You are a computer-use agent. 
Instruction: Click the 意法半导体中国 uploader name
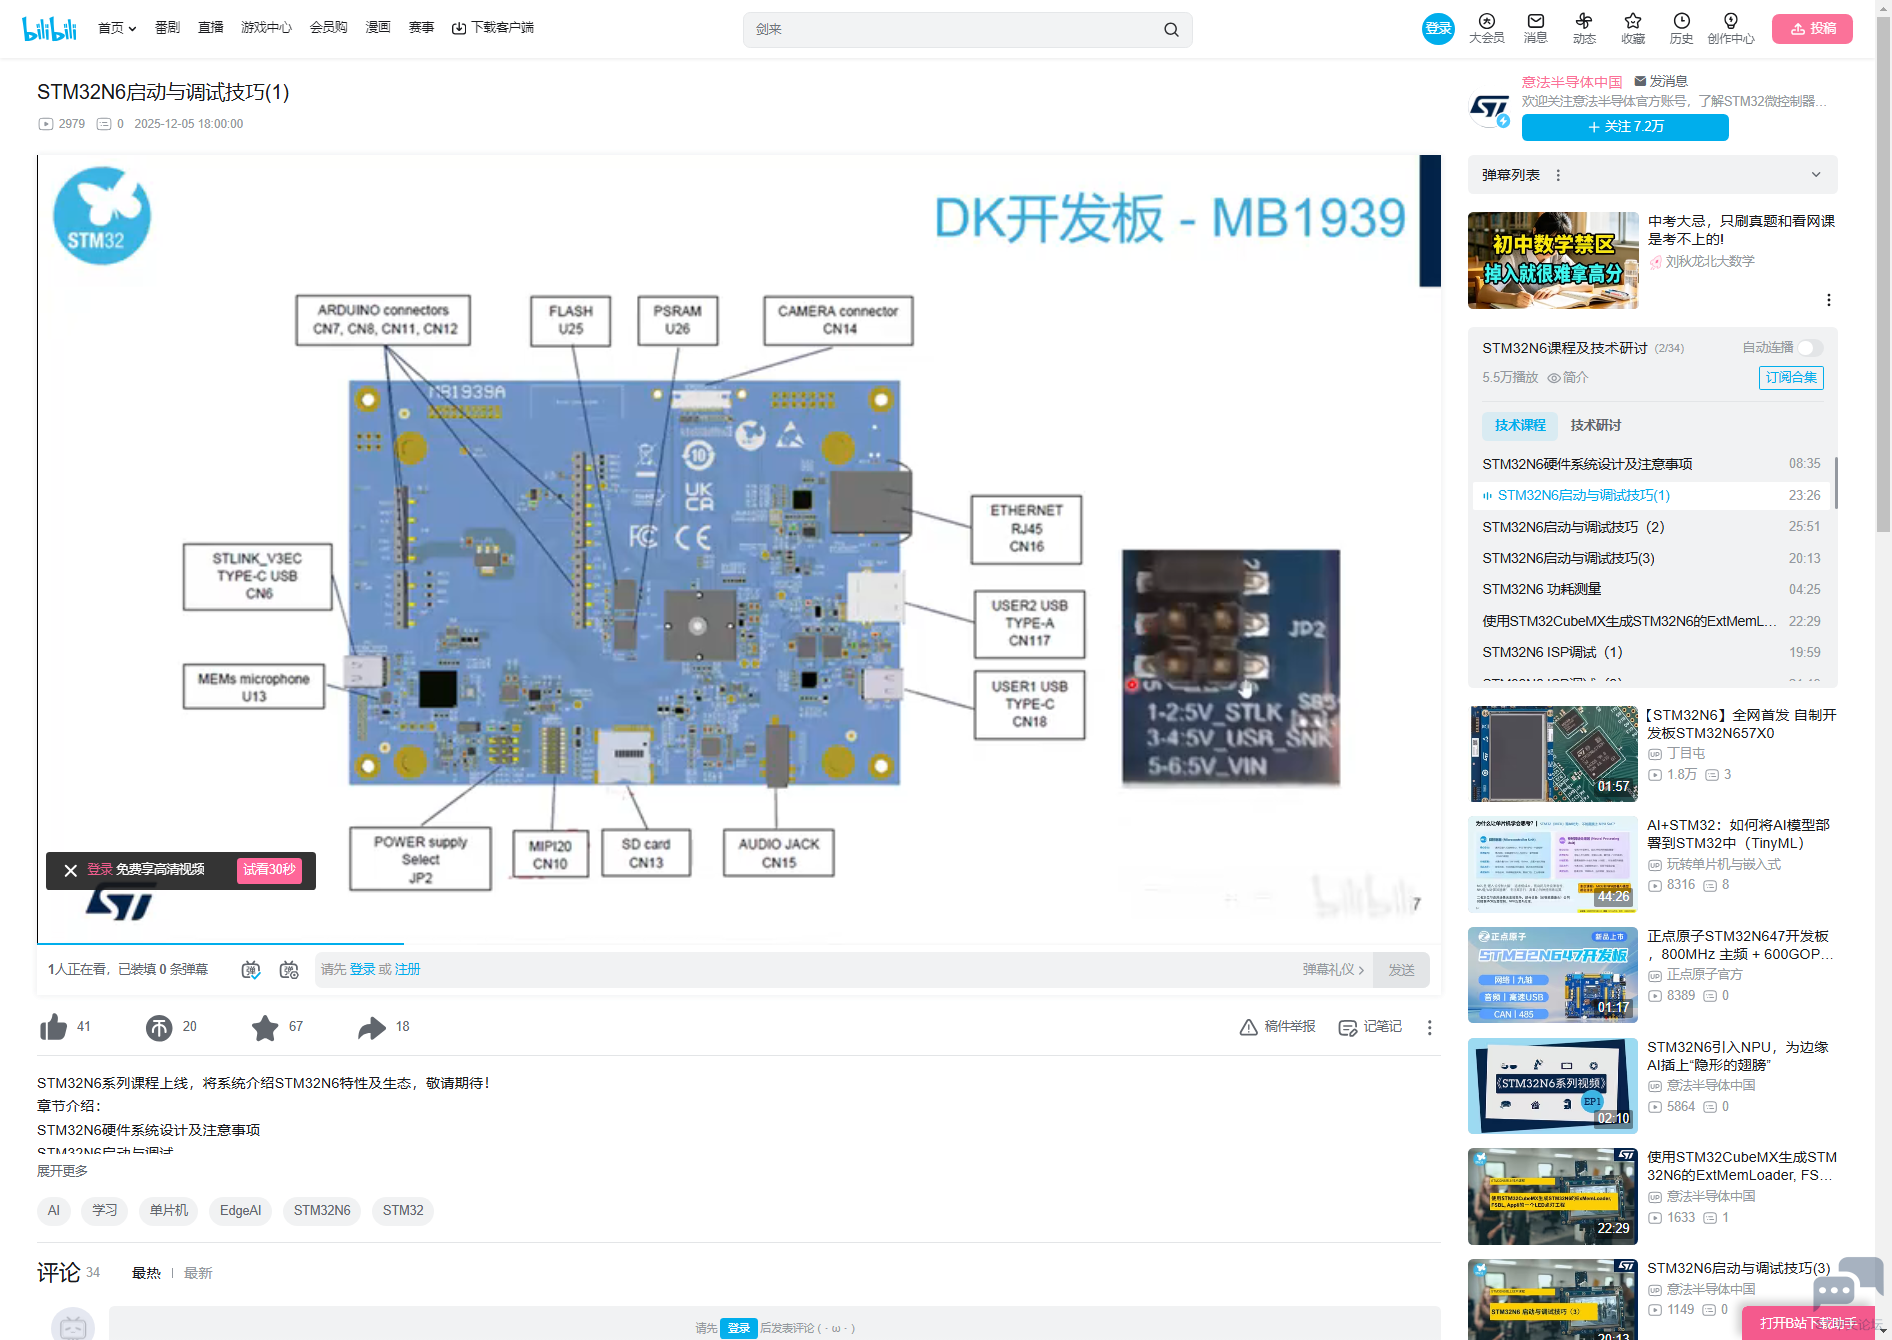(x=1572, y=82)
